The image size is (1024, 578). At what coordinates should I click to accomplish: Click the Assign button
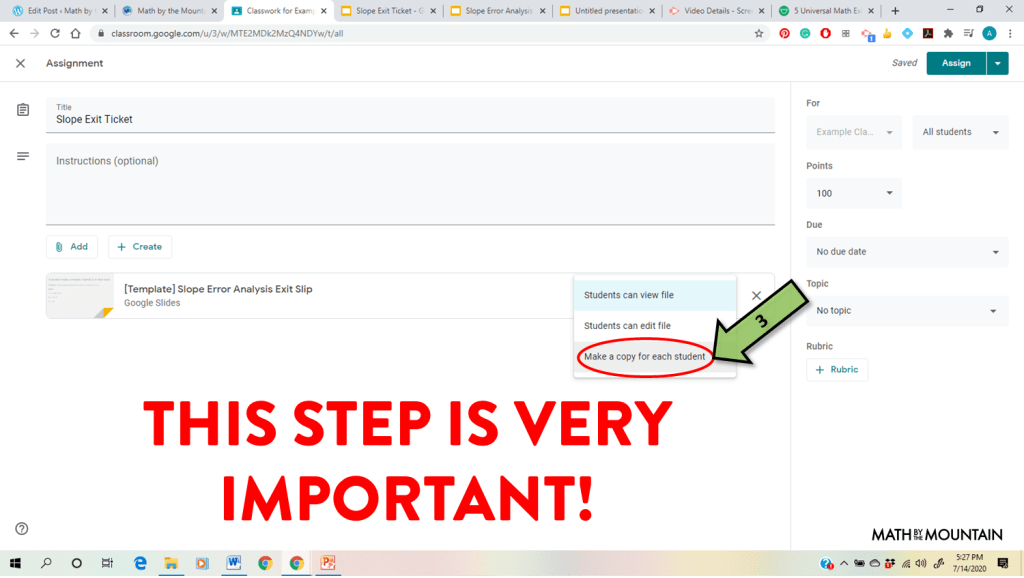tap(955, 63)
